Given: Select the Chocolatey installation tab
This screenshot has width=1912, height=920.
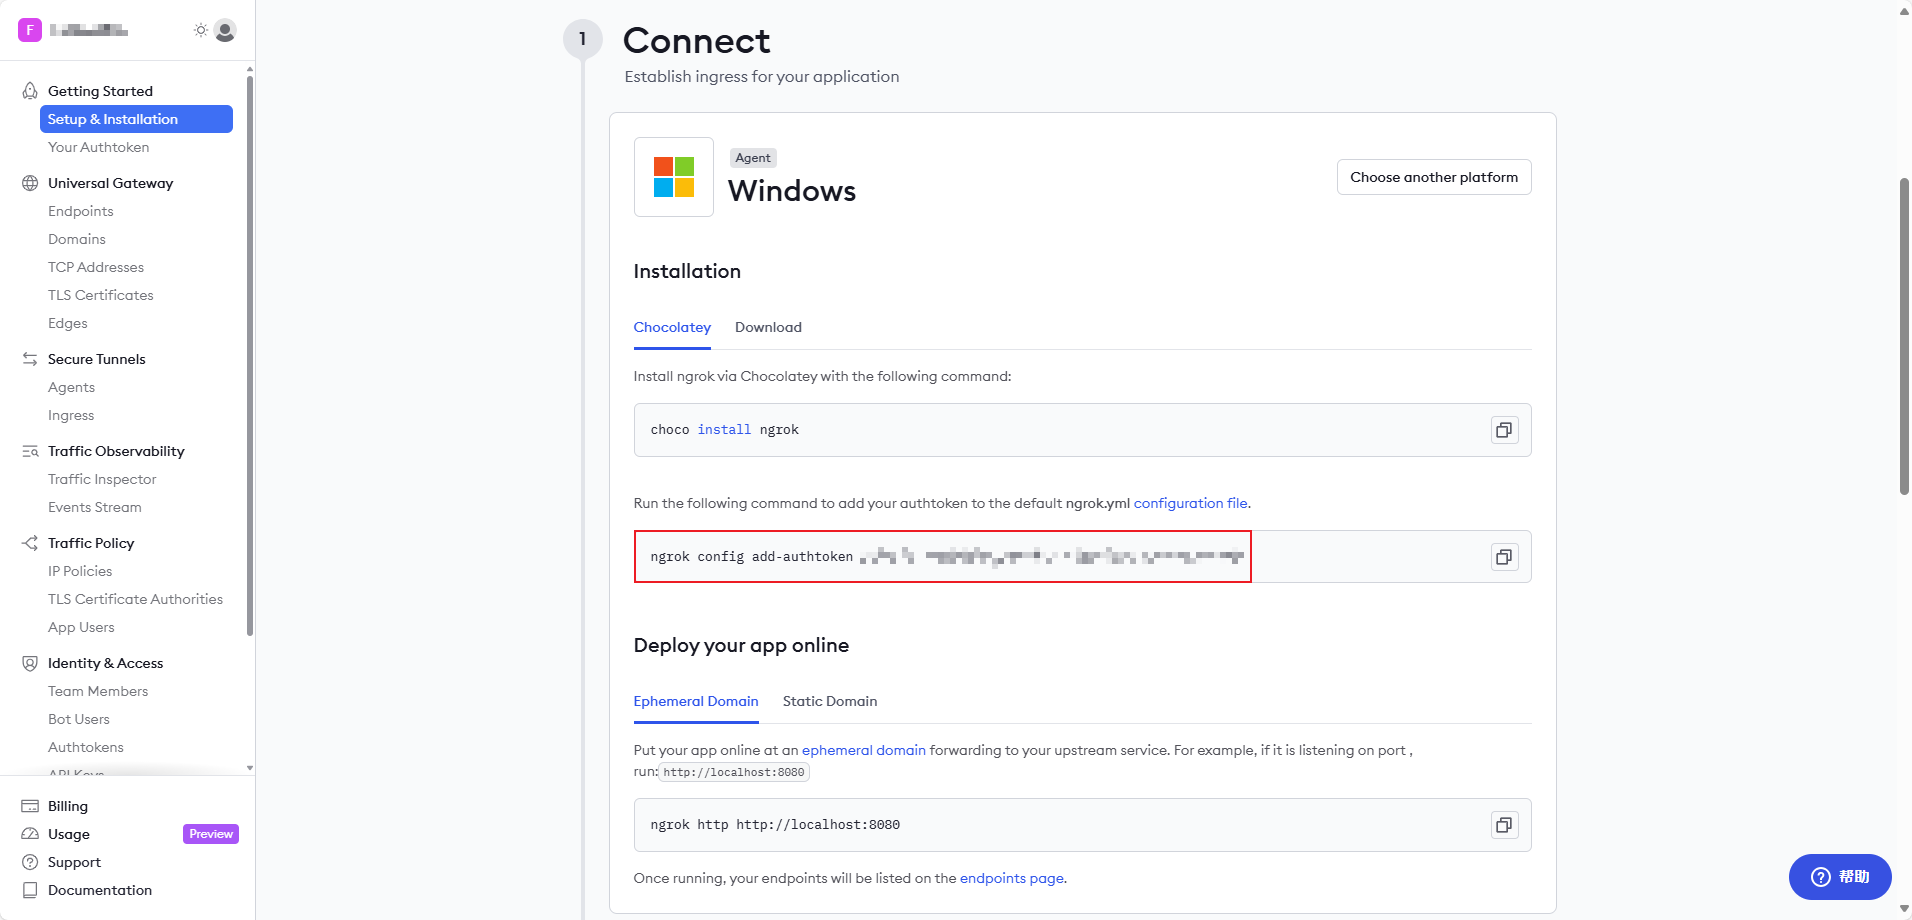Looking at the screenshot, I should [x=672, y=327].
